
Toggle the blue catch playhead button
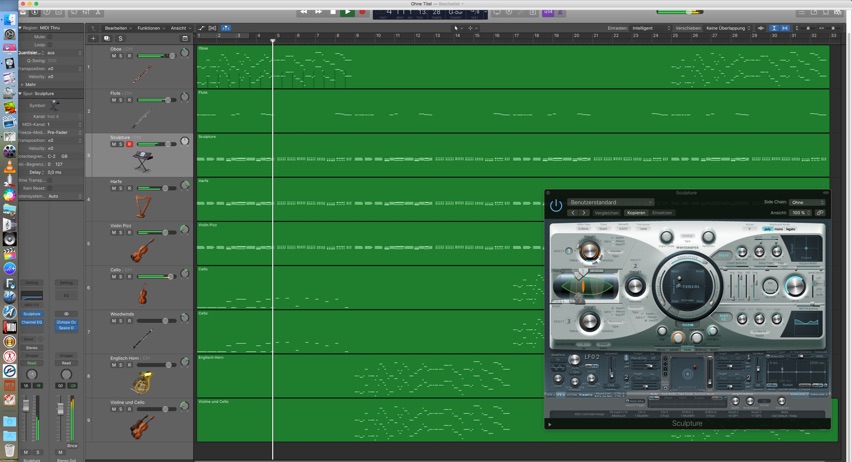click(225, 28)
